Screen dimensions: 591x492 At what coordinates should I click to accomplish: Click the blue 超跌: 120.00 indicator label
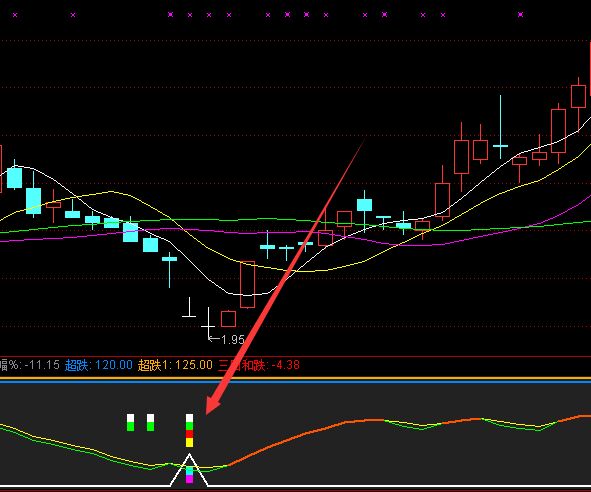point(99,365)
